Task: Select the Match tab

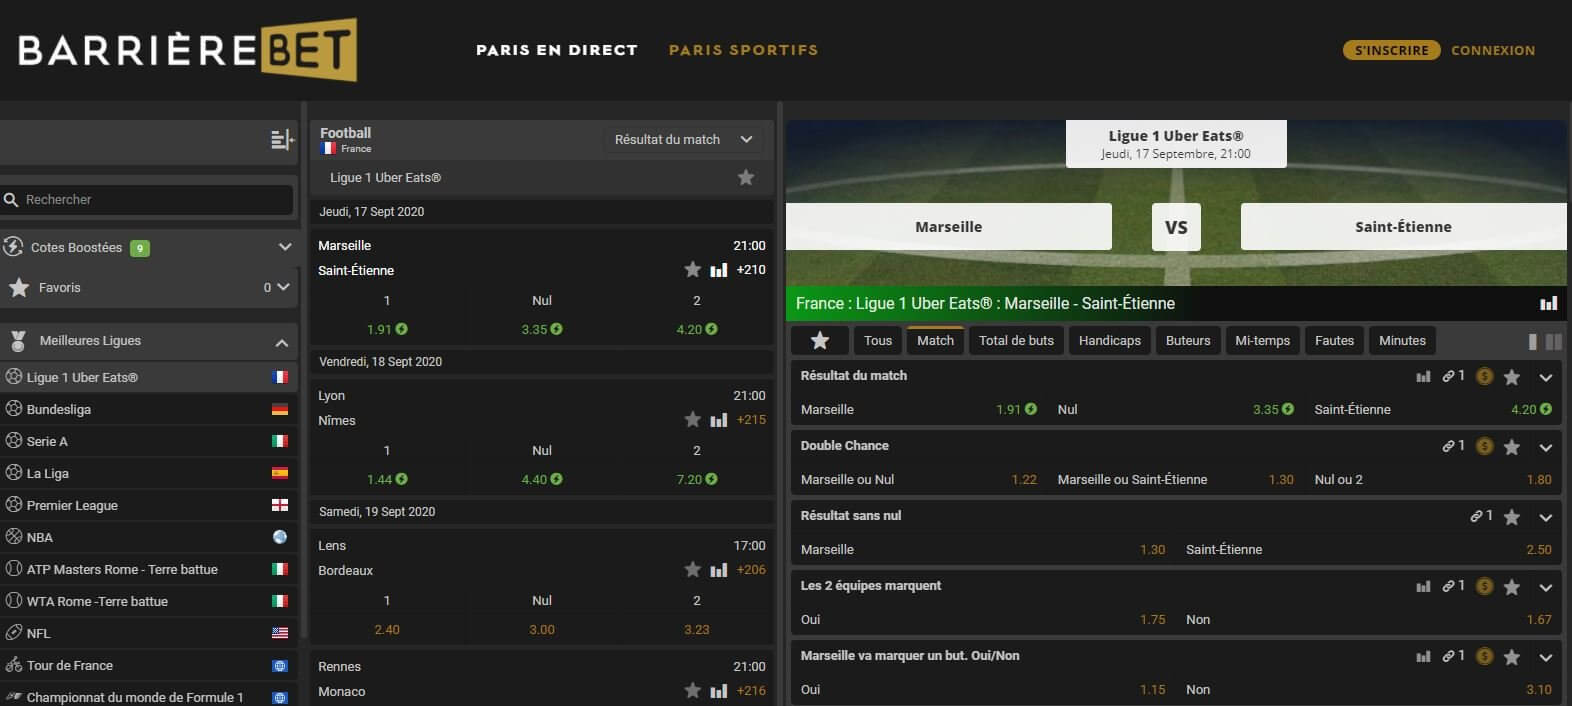Action: pos(935,340)
